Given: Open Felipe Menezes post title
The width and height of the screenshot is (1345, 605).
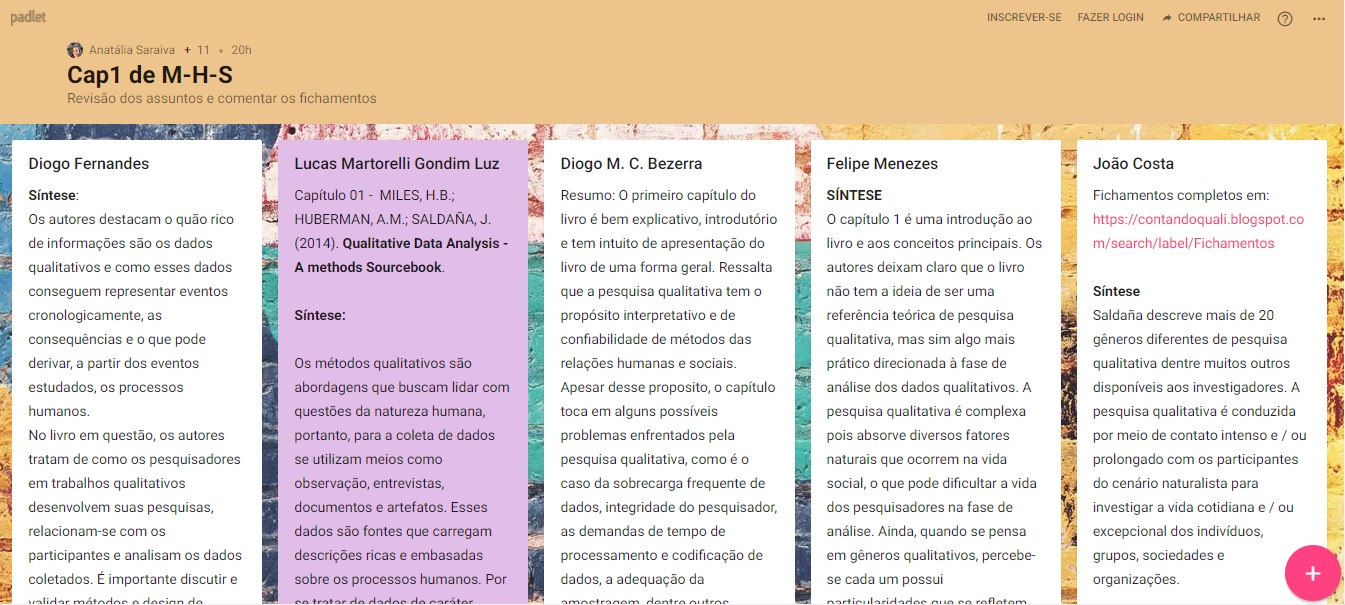Looking at the screenshot, I should [882, 164].
